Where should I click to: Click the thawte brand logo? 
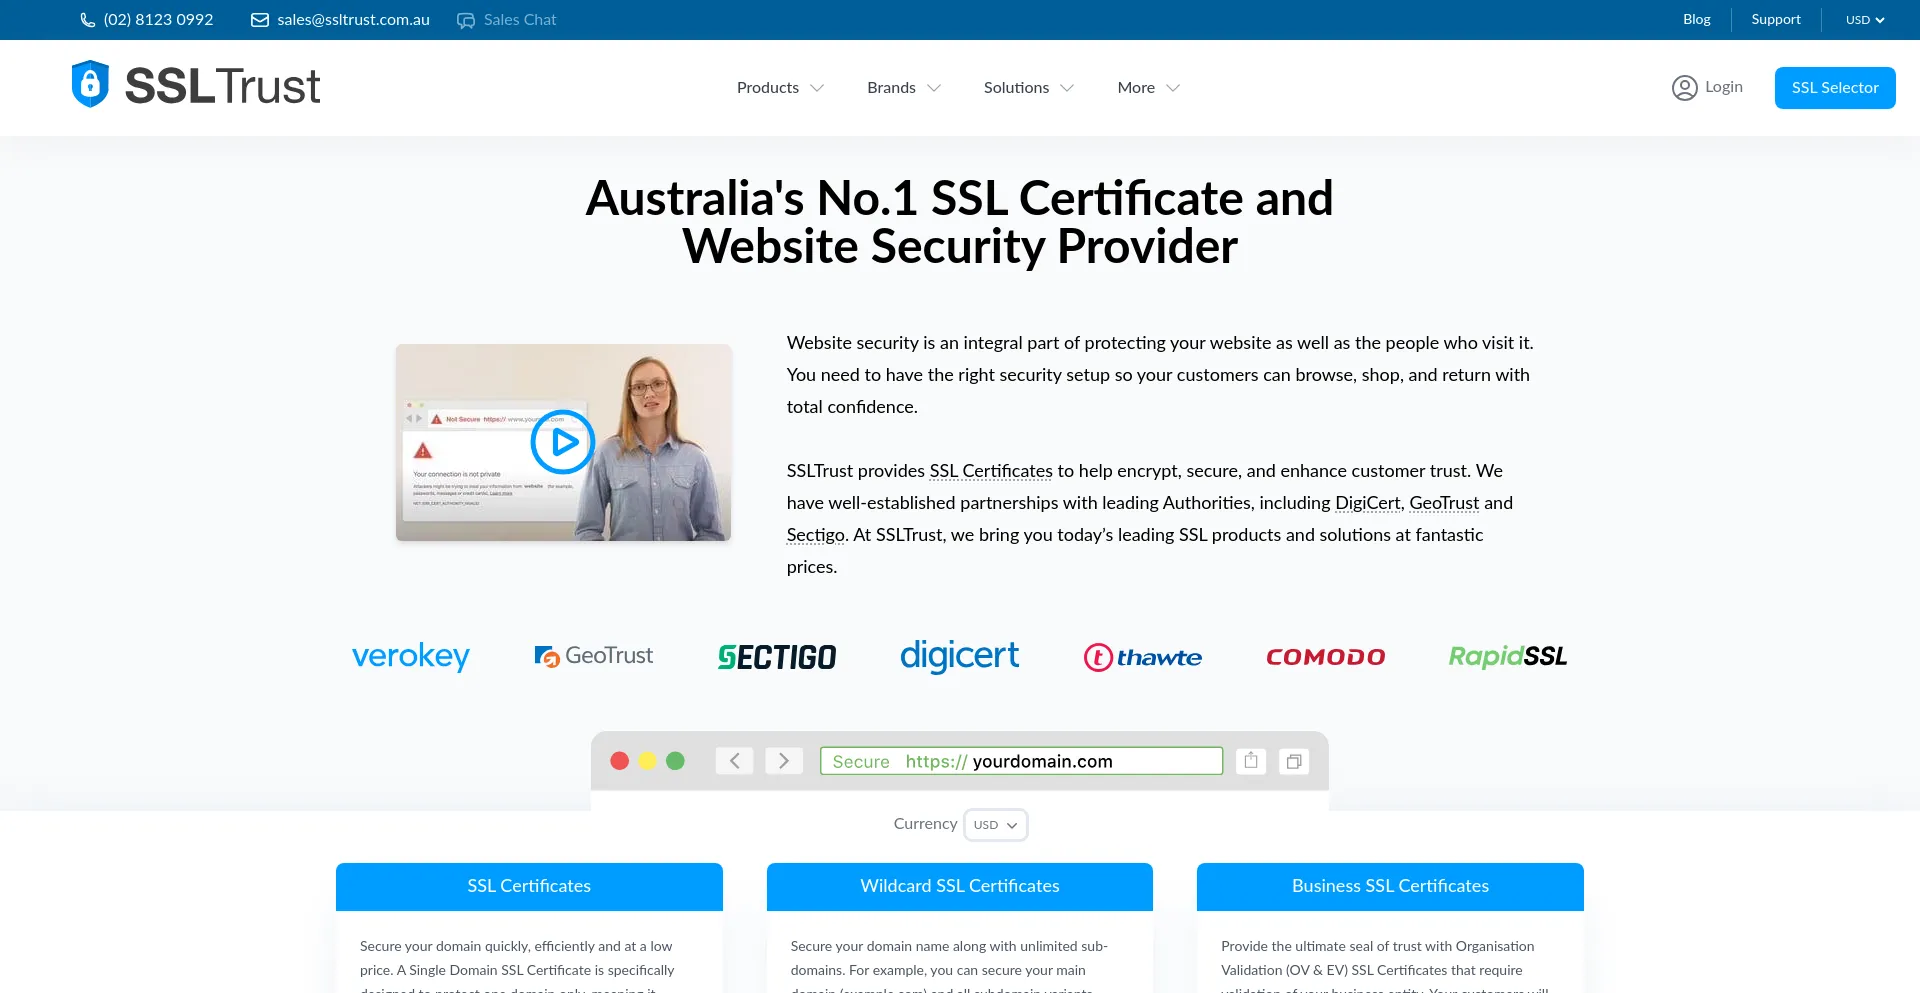(1143, 657)
